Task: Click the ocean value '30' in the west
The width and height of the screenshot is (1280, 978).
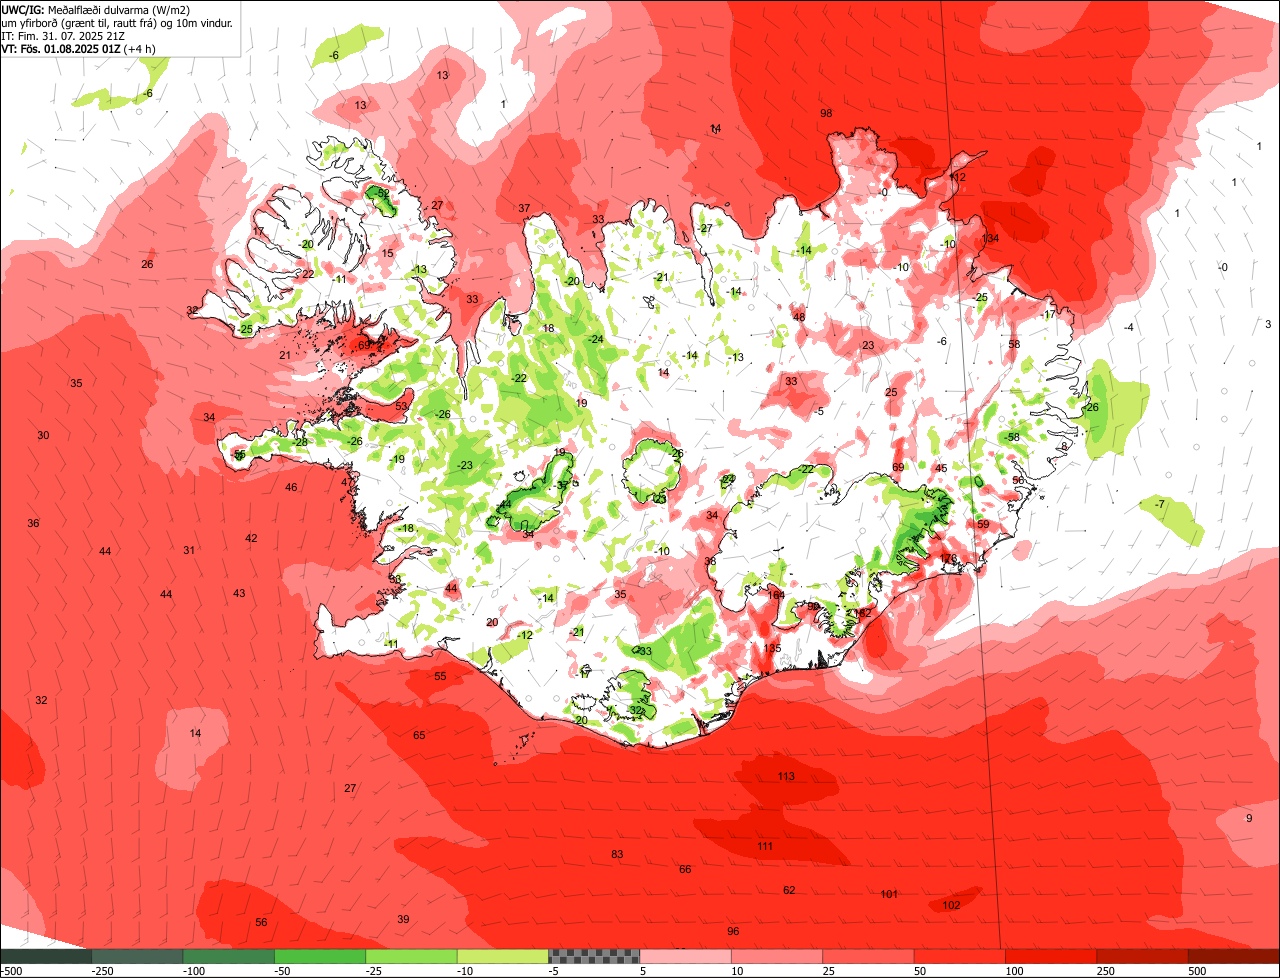Action: (x=43, y=435)
